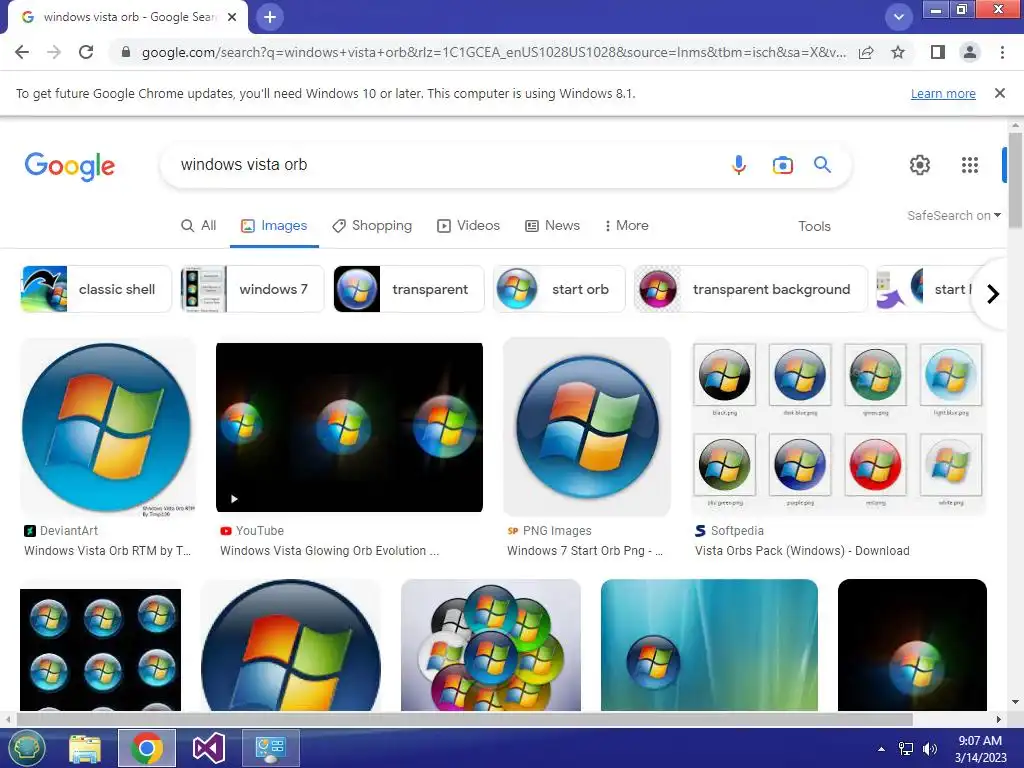The height and width of the screenshot is (768, 1024).
Task: Open the Windows Vista Glowing Orb Evolution link
Action: click(x=329, y=551)
